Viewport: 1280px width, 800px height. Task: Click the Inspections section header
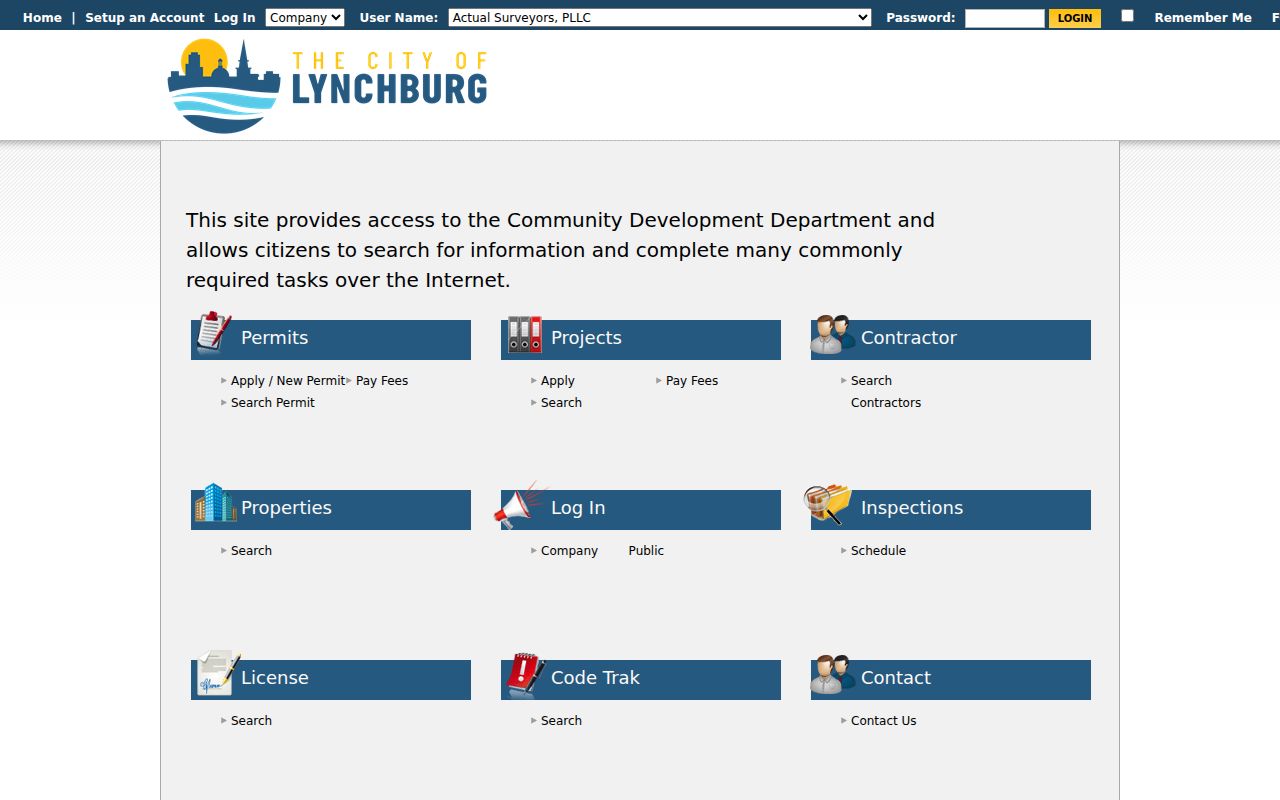click(951, 510)
